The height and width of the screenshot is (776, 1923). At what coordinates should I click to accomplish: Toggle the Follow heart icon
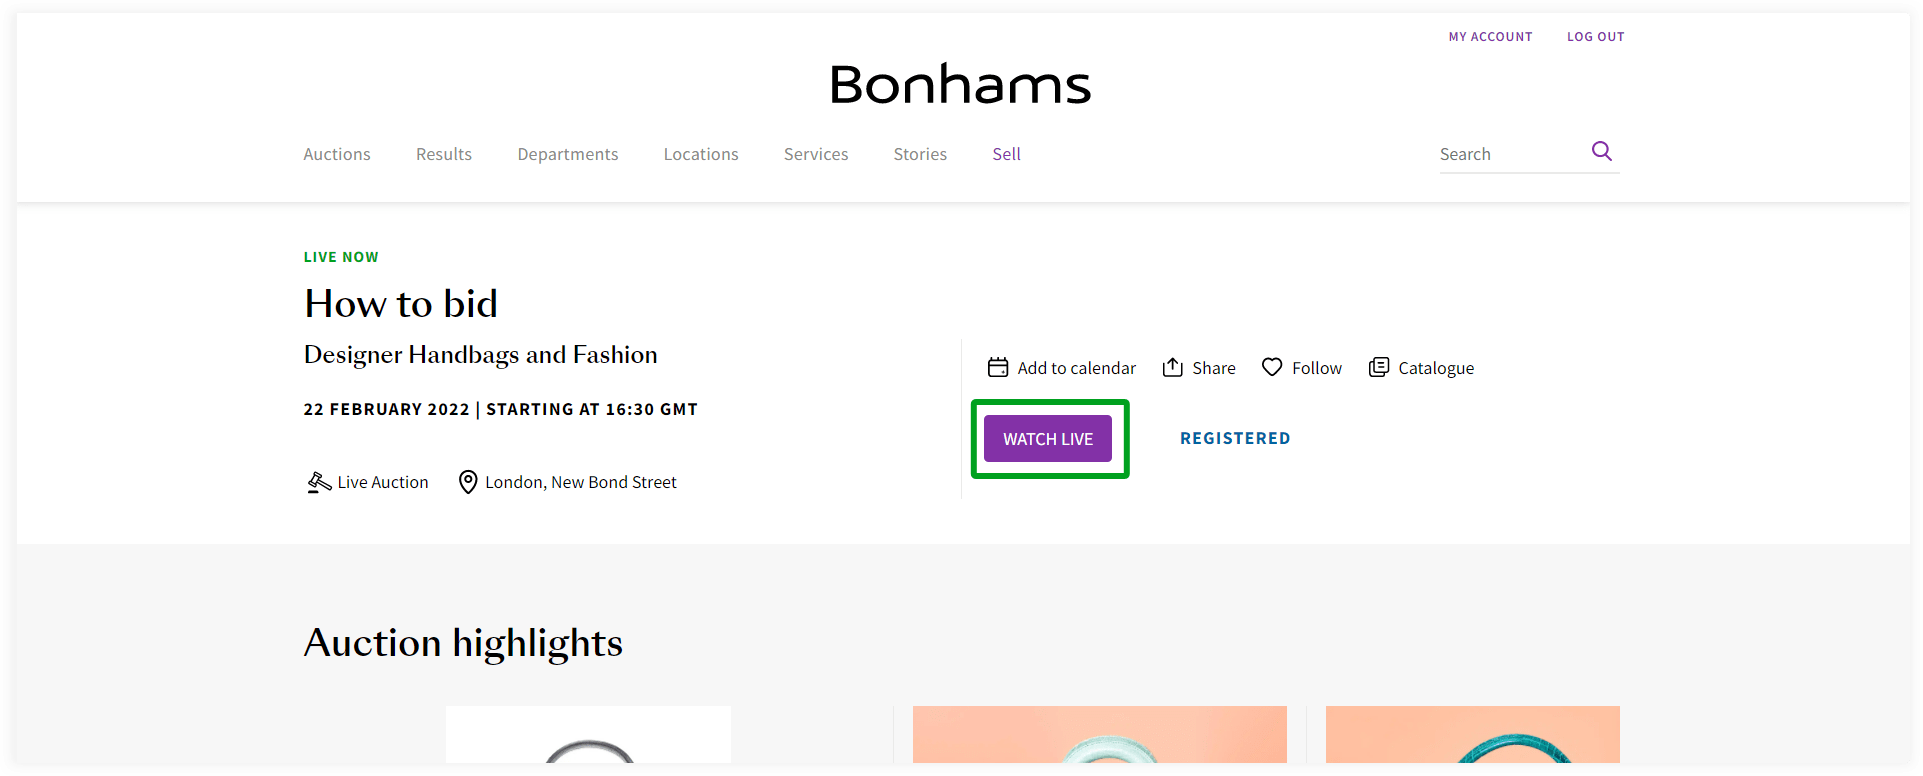[1272, 367]
